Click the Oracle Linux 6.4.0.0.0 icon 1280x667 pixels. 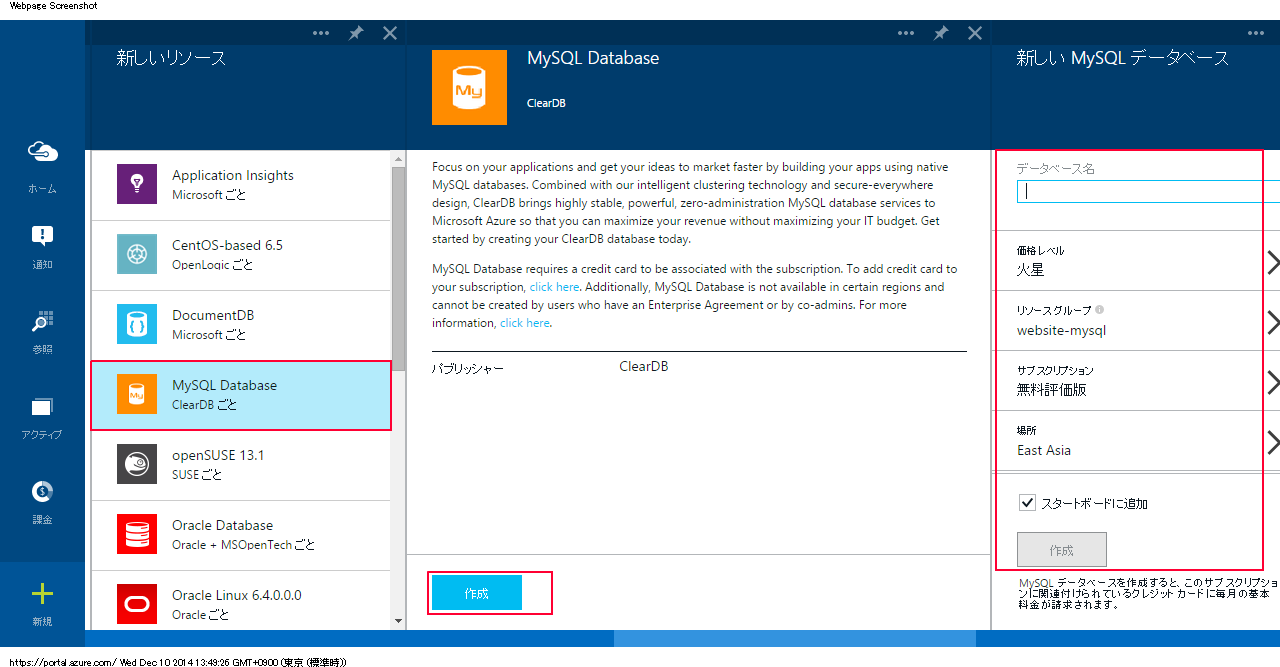coord(137,604)
